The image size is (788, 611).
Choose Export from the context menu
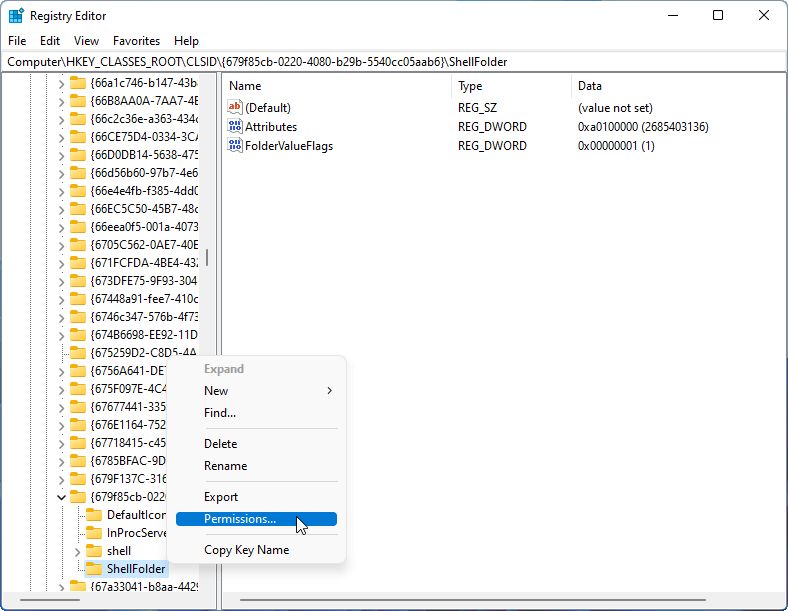click(256, 497)
